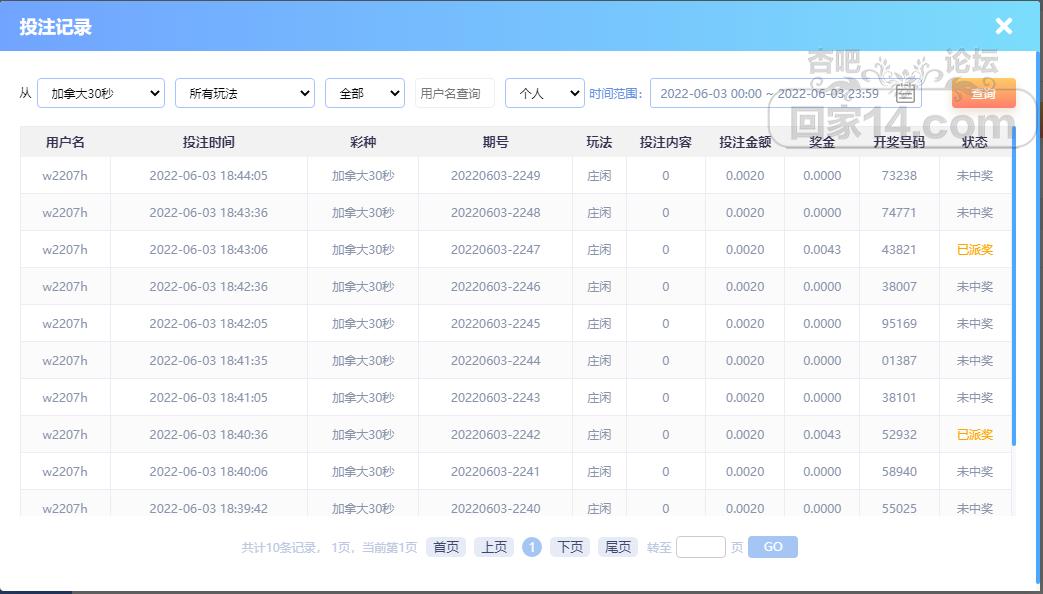Close the 投注记录 dialog with X icon
This screenshot has width=1043, height=594.
point(1003,26)
